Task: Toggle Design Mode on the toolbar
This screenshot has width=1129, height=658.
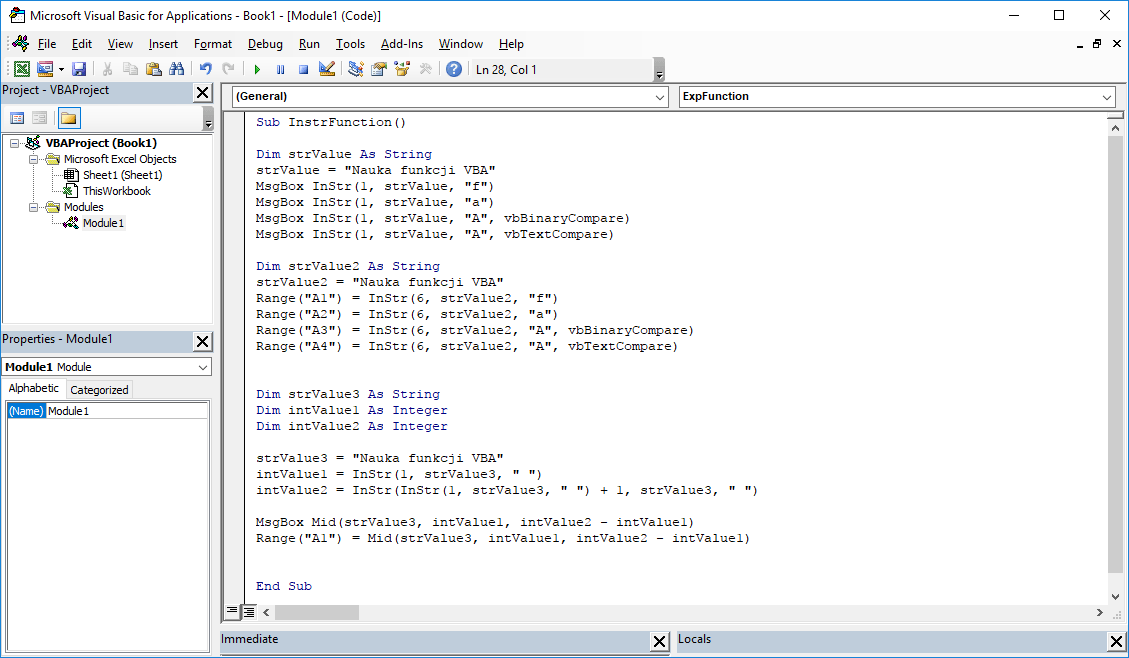Action: coord(325,68)
